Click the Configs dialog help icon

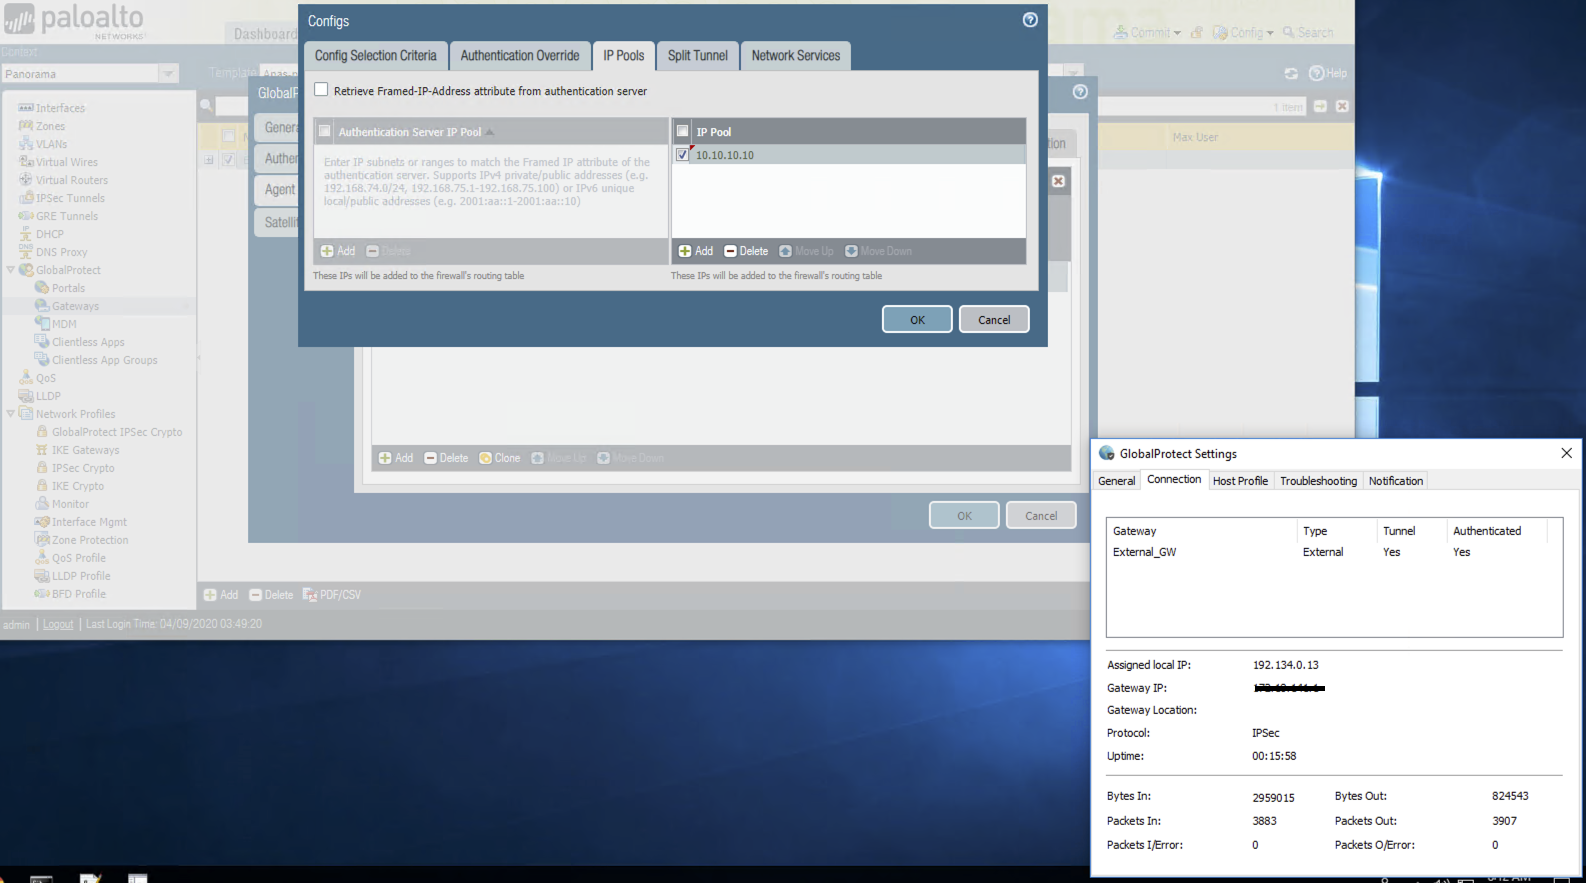(1030, 20)
